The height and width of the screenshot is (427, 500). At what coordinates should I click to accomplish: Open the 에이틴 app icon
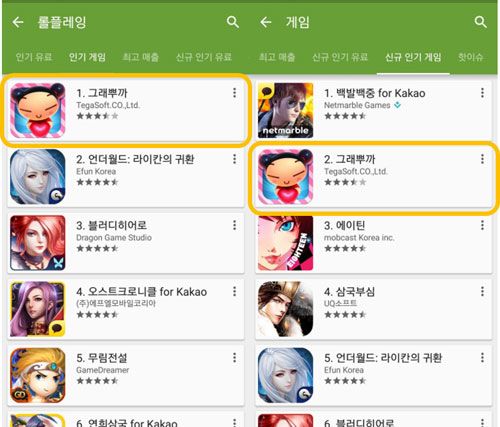pyautogui.click(x=285, y=243)
